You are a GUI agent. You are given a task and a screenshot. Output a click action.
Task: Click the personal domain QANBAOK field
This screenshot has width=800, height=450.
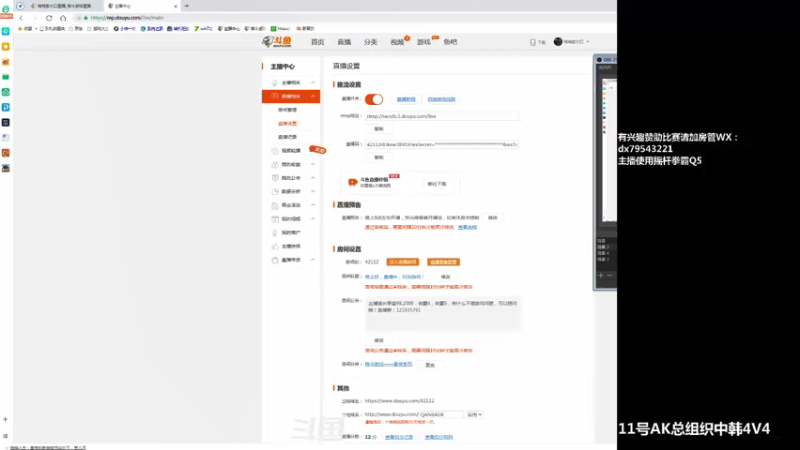coord(441,415)
